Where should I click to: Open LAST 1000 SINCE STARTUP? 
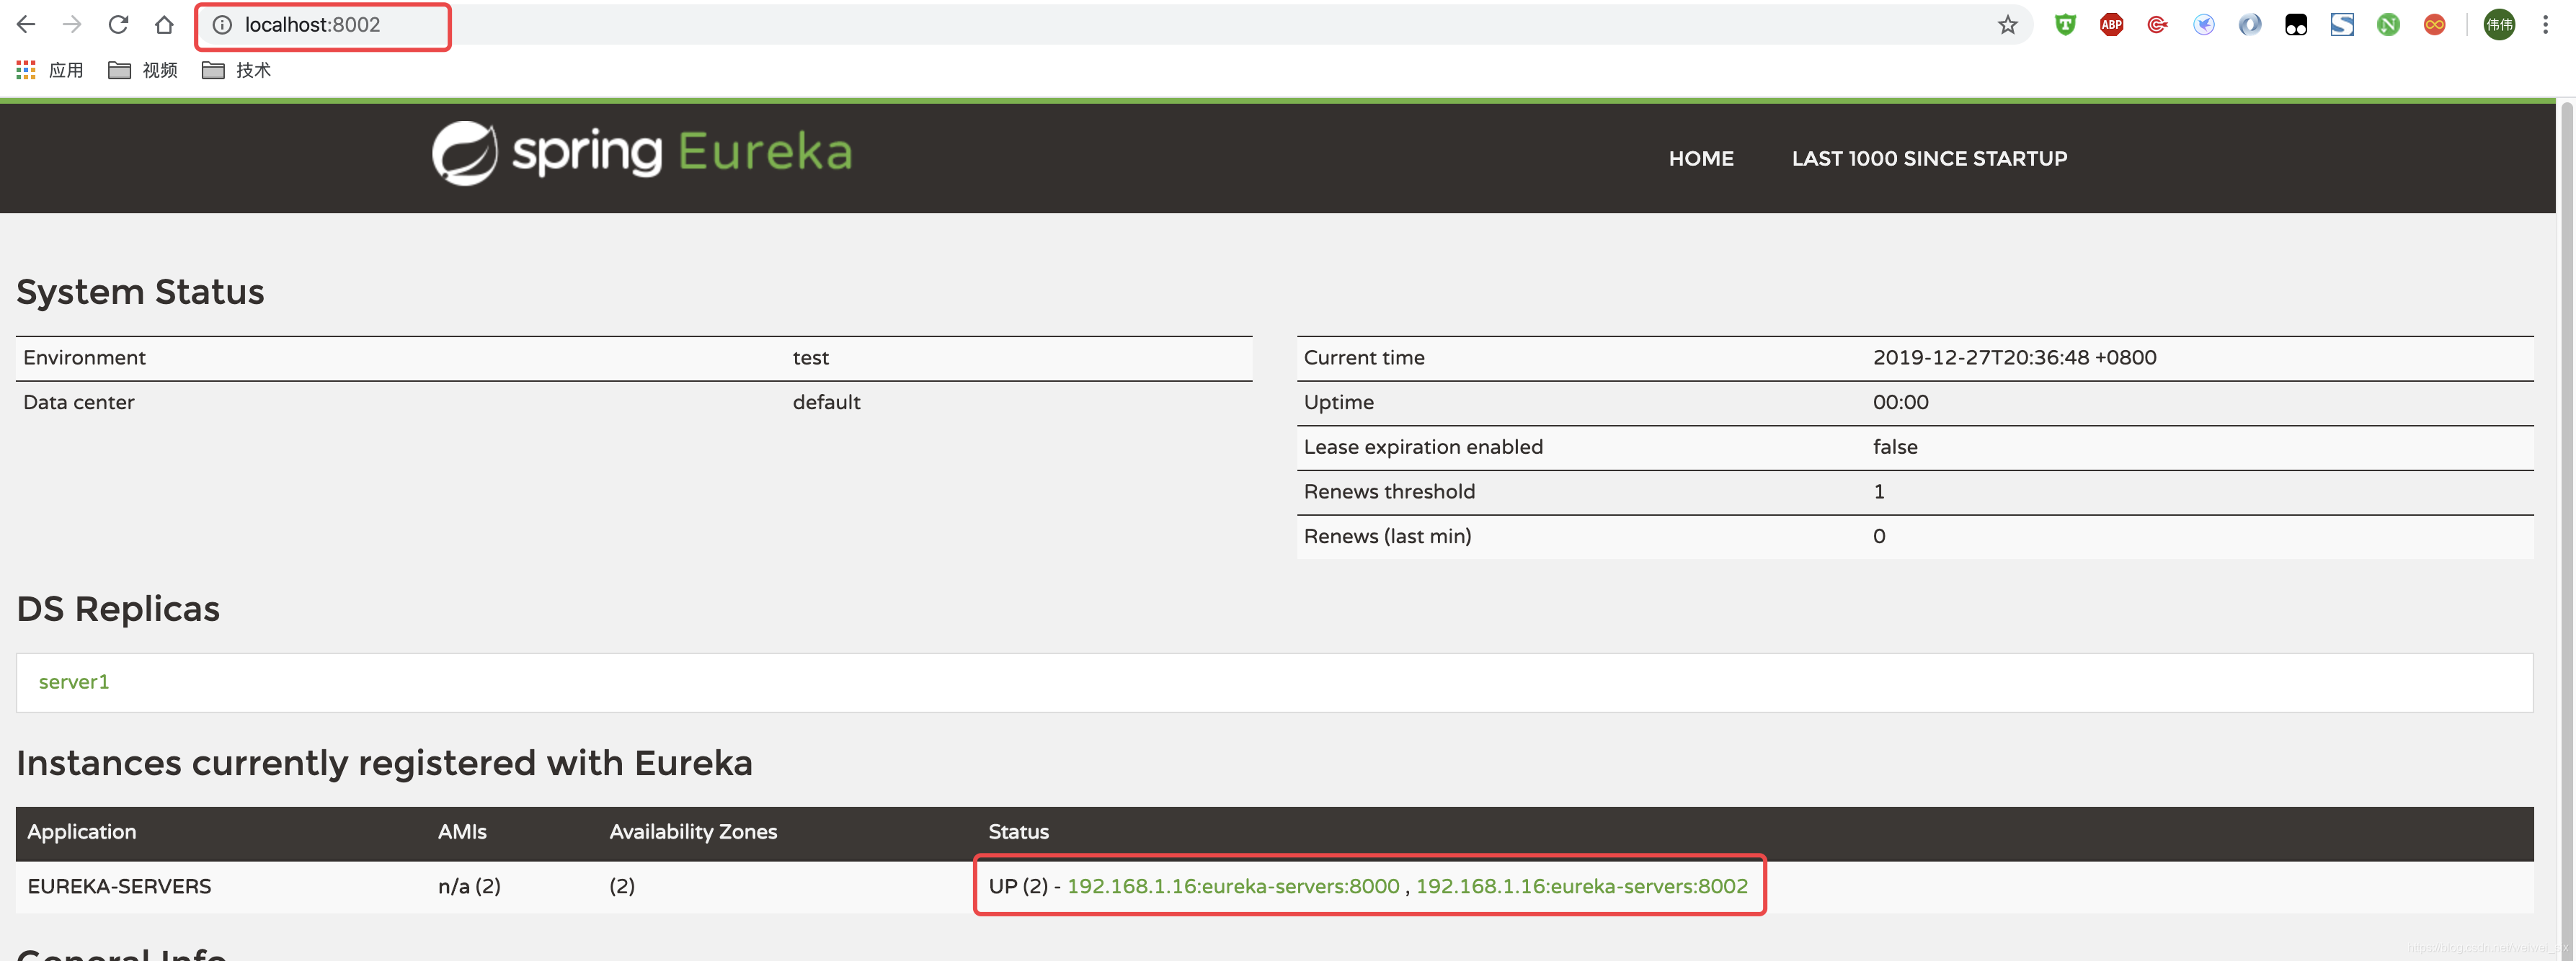pyautogui.click(x=1928, y=158)
